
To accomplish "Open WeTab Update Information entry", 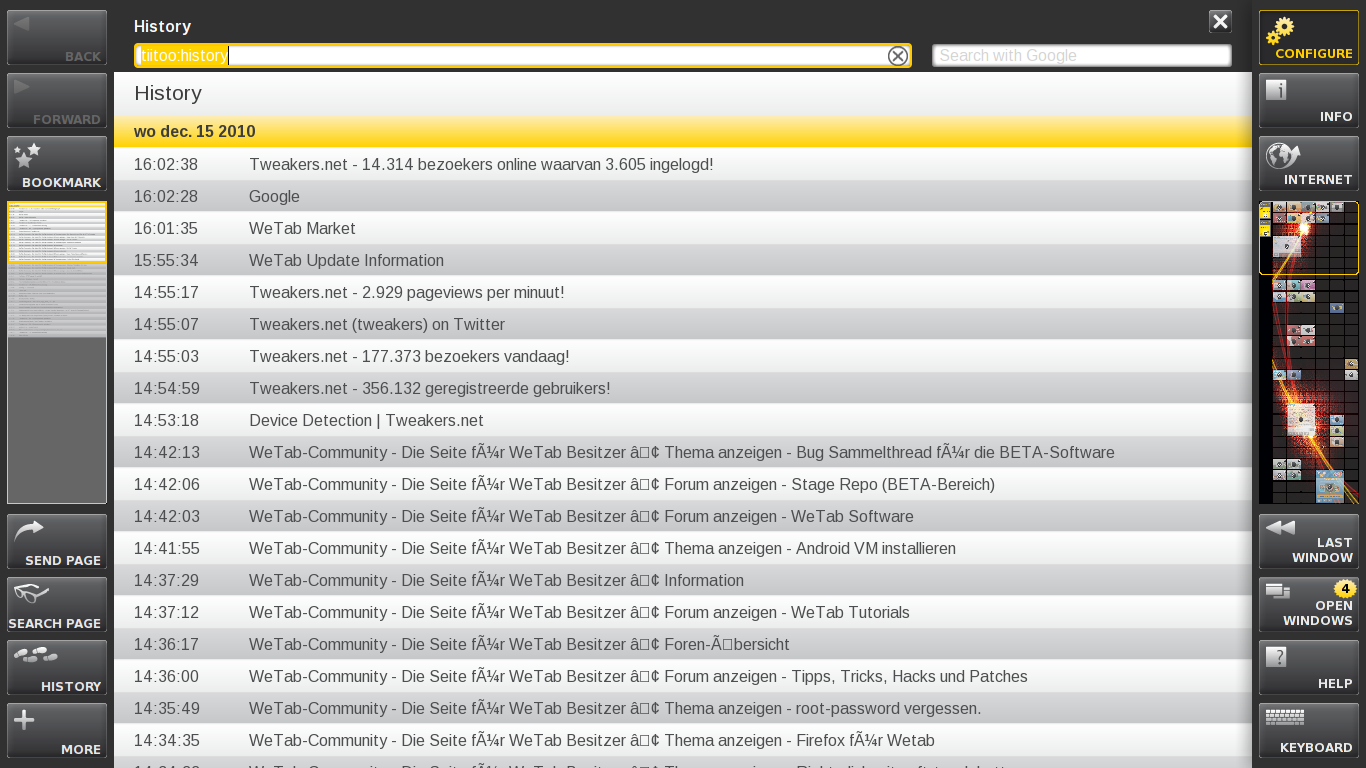I will (x=683, y=261).
